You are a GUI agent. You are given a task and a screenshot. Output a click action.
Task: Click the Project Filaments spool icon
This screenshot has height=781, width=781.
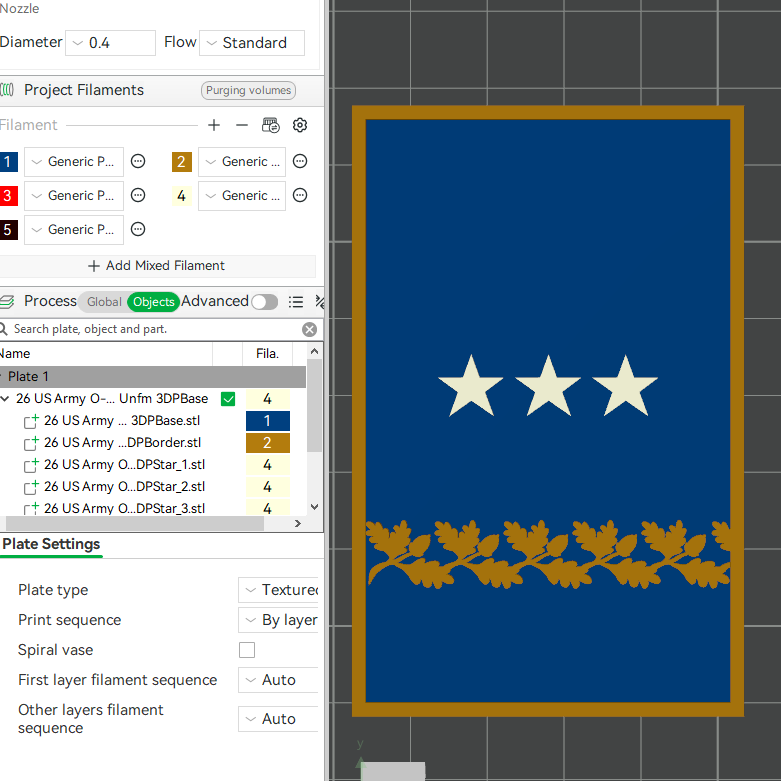point(6,90)
